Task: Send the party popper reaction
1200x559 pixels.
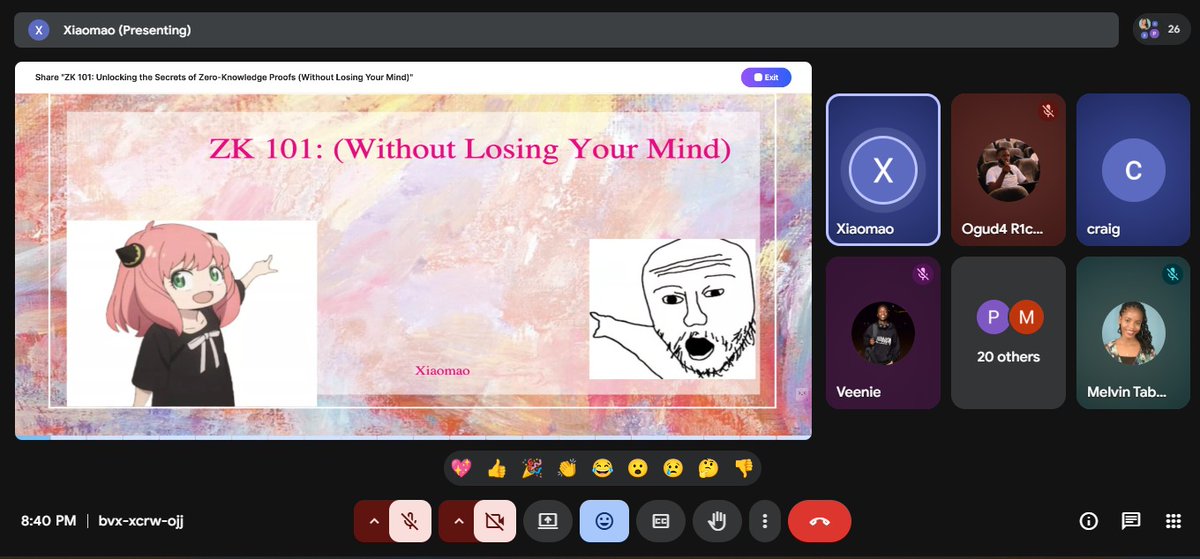Action: point(531,467)
